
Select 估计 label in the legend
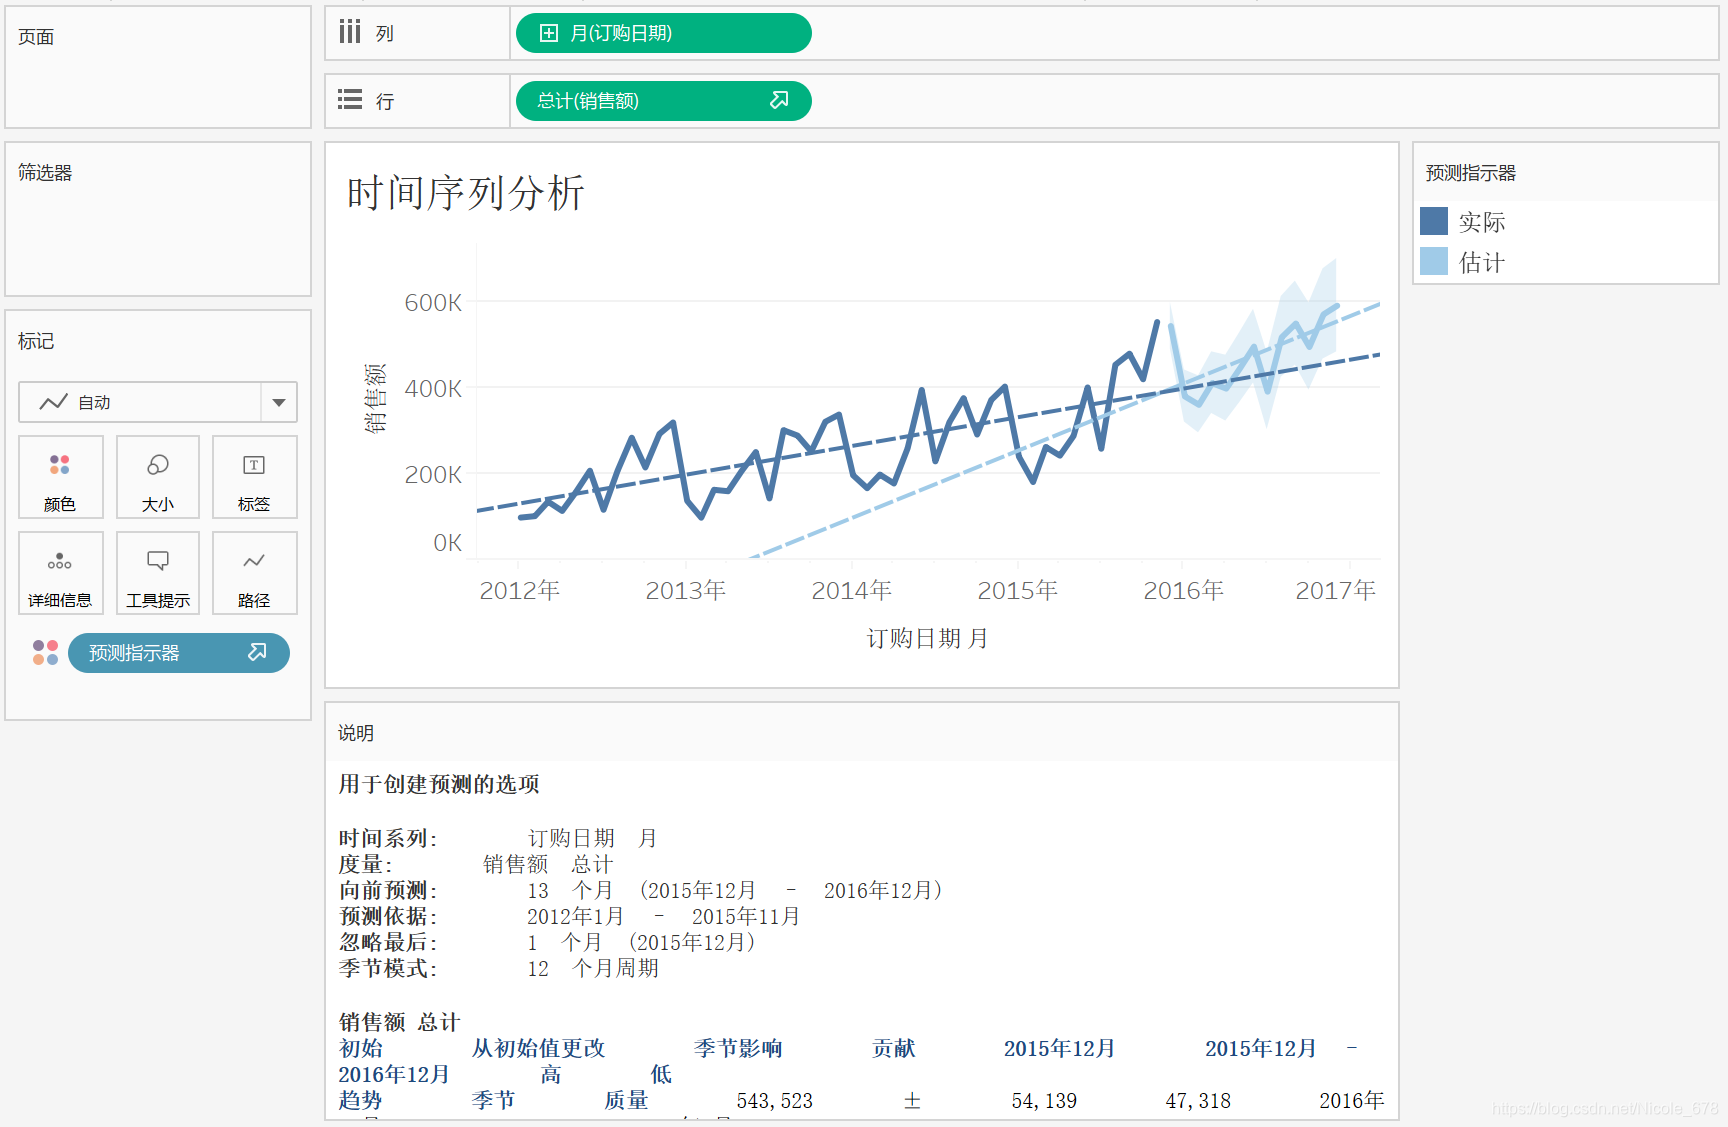tap(1482, 262)
